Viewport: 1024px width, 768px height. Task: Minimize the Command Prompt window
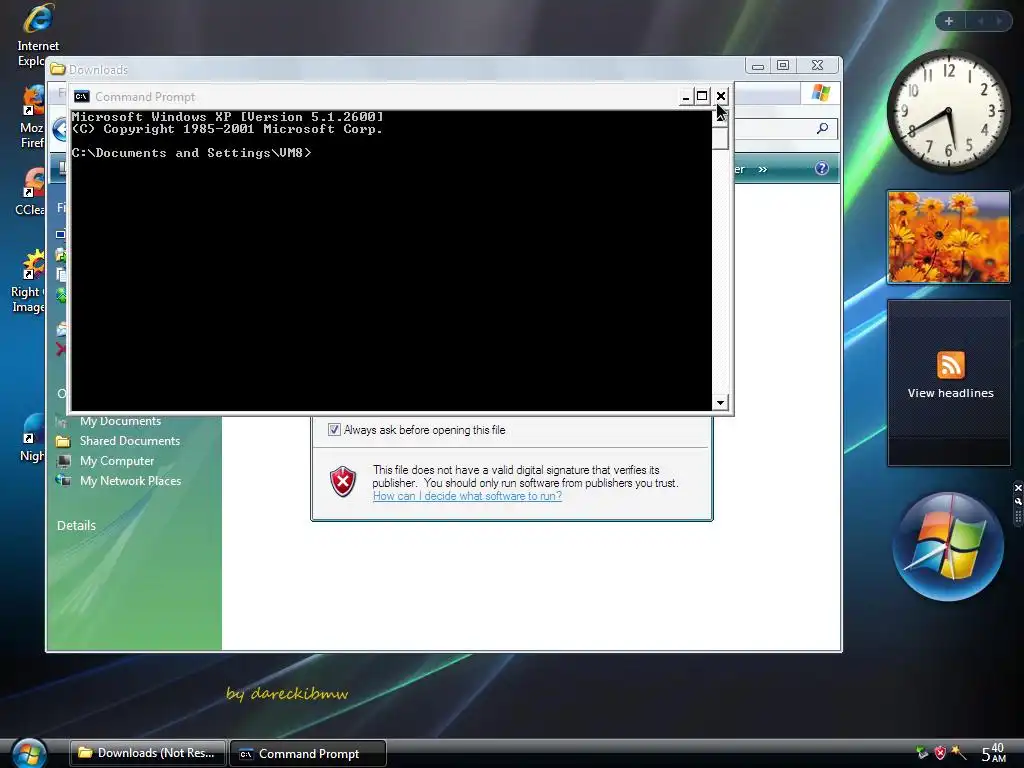pyautogui.click(x=686, y=97)
